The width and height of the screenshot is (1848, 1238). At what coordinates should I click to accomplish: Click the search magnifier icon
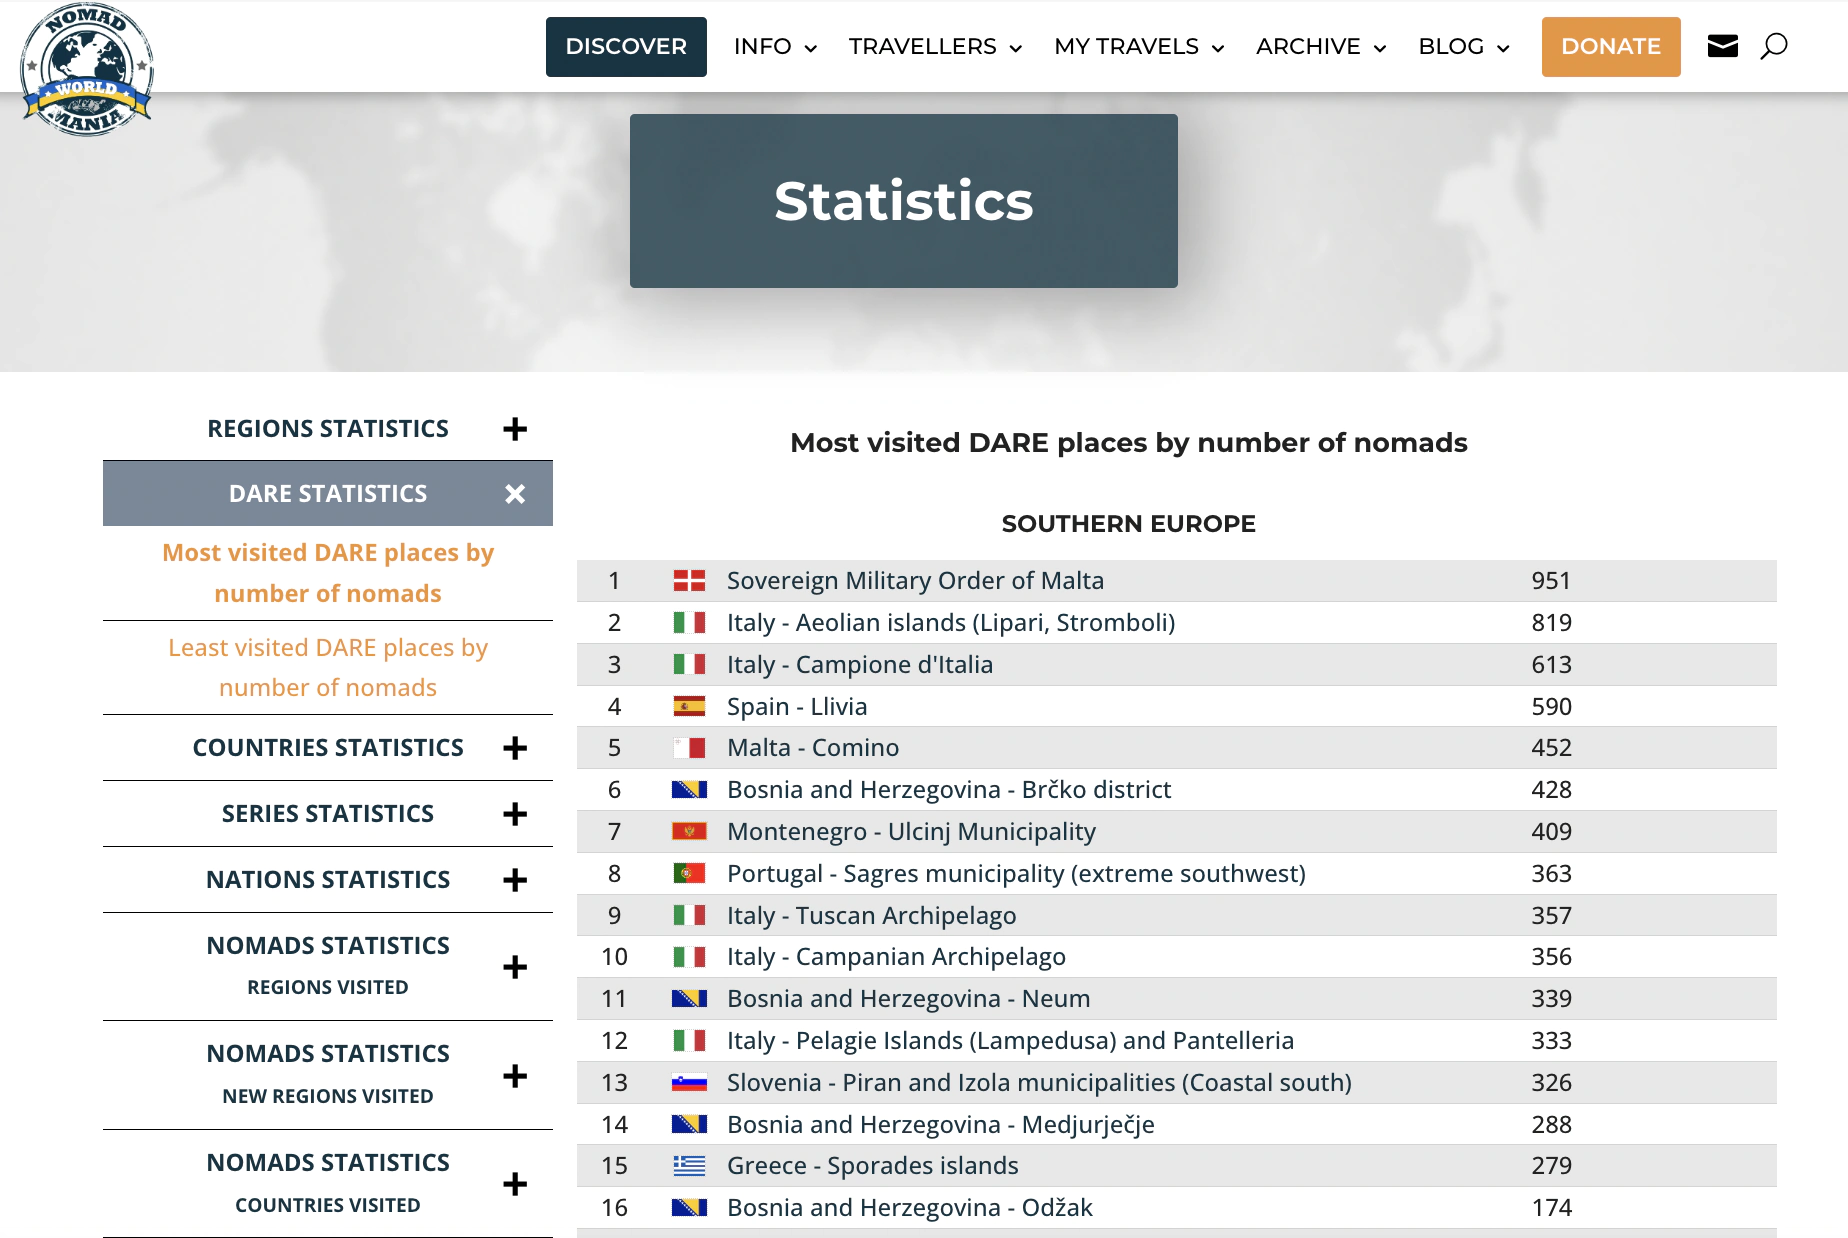click(1773, 46)
